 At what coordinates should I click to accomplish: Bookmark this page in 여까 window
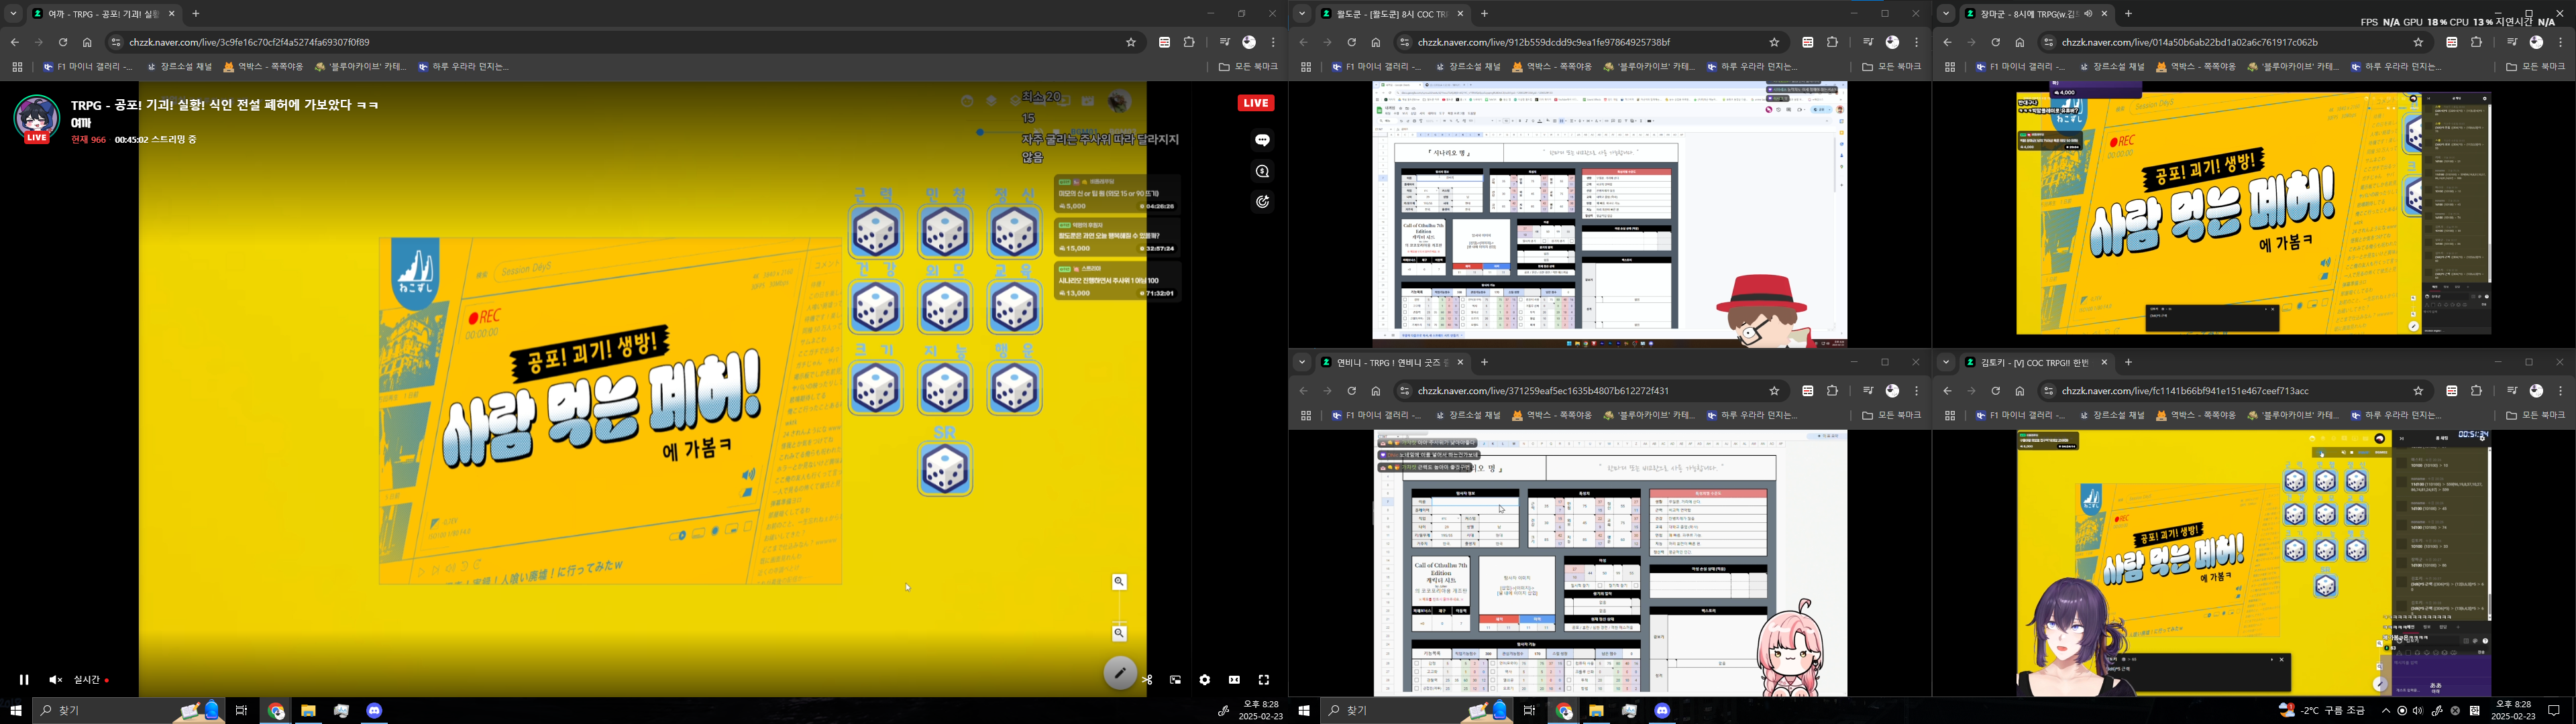click(1131, 42)
